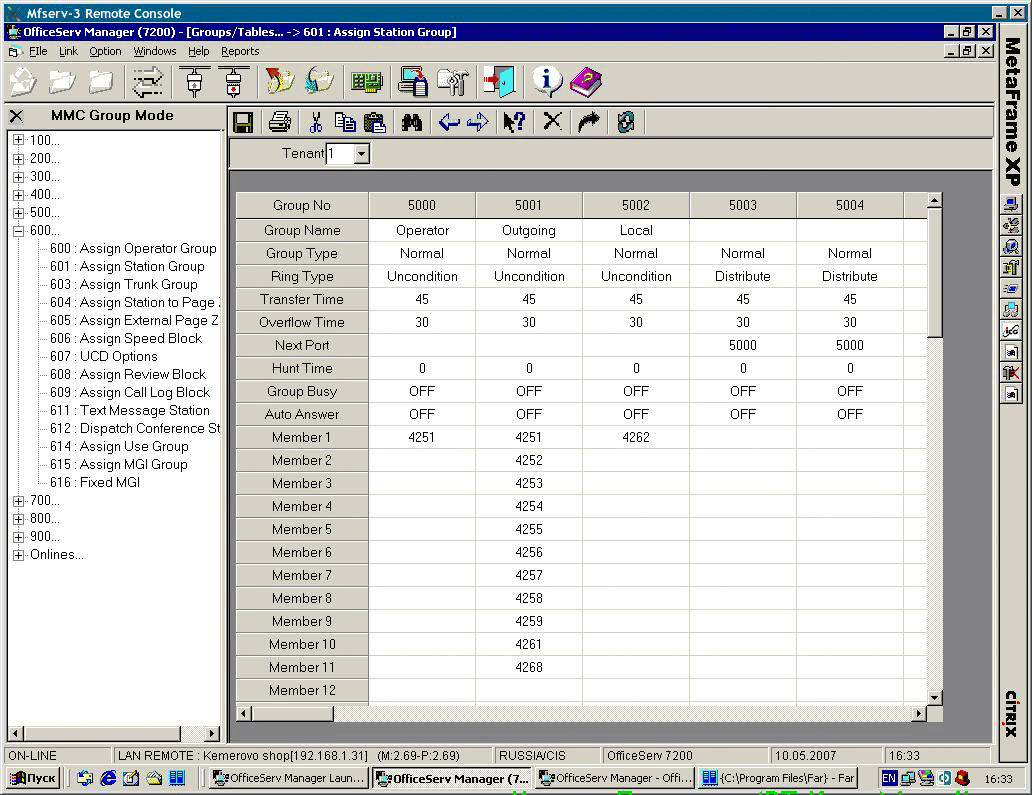This screenshot has width=1032, height=795.
Task: Click the printer icon
Action: point(280,122)
